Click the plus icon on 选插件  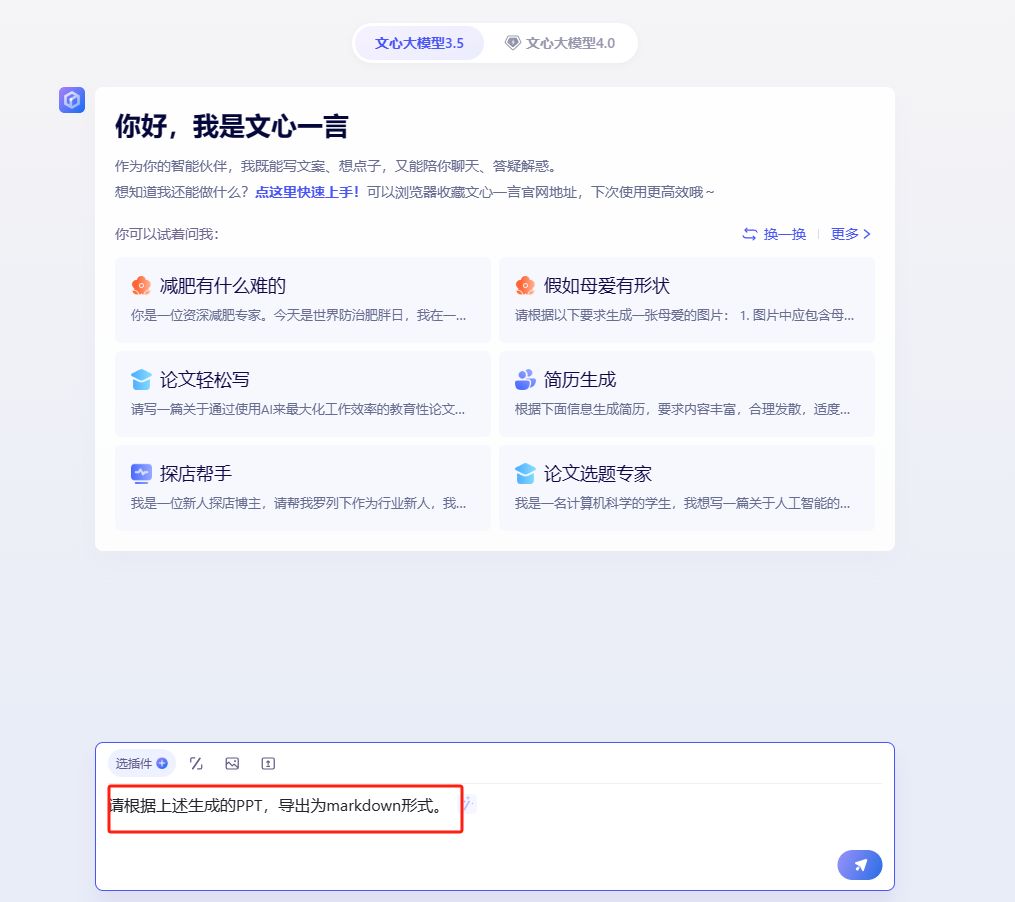point(162,763)
